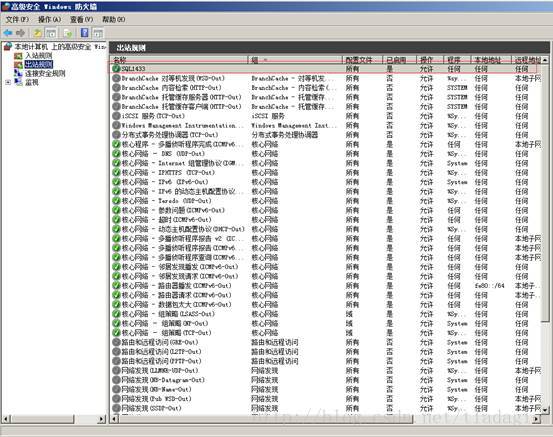Click the rule list vertical scrollbar thumb
Screen dimensions: 553x437
pyautogui.click(x=545, y=192)
